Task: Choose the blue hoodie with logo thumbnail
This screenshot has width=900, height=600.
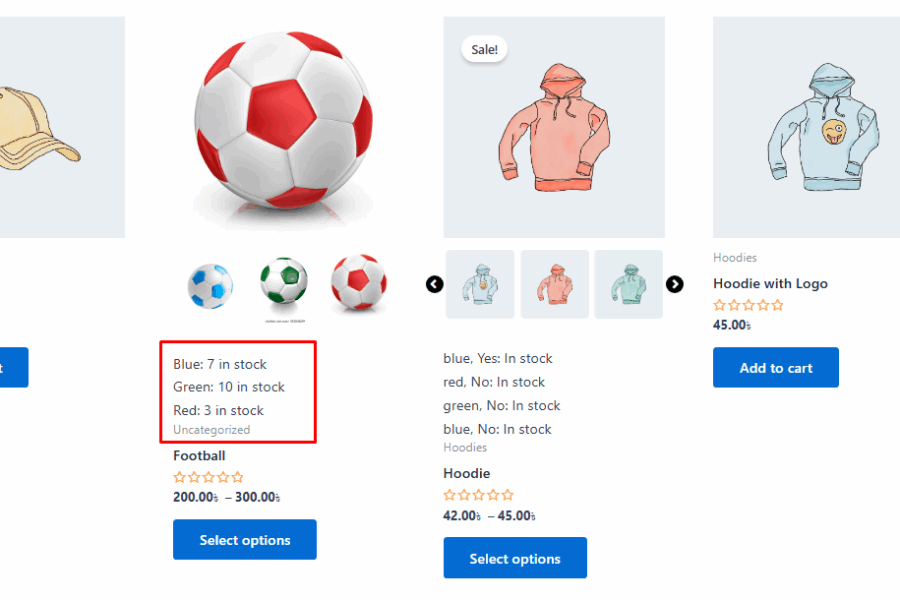Action: [x=480, y=284]
